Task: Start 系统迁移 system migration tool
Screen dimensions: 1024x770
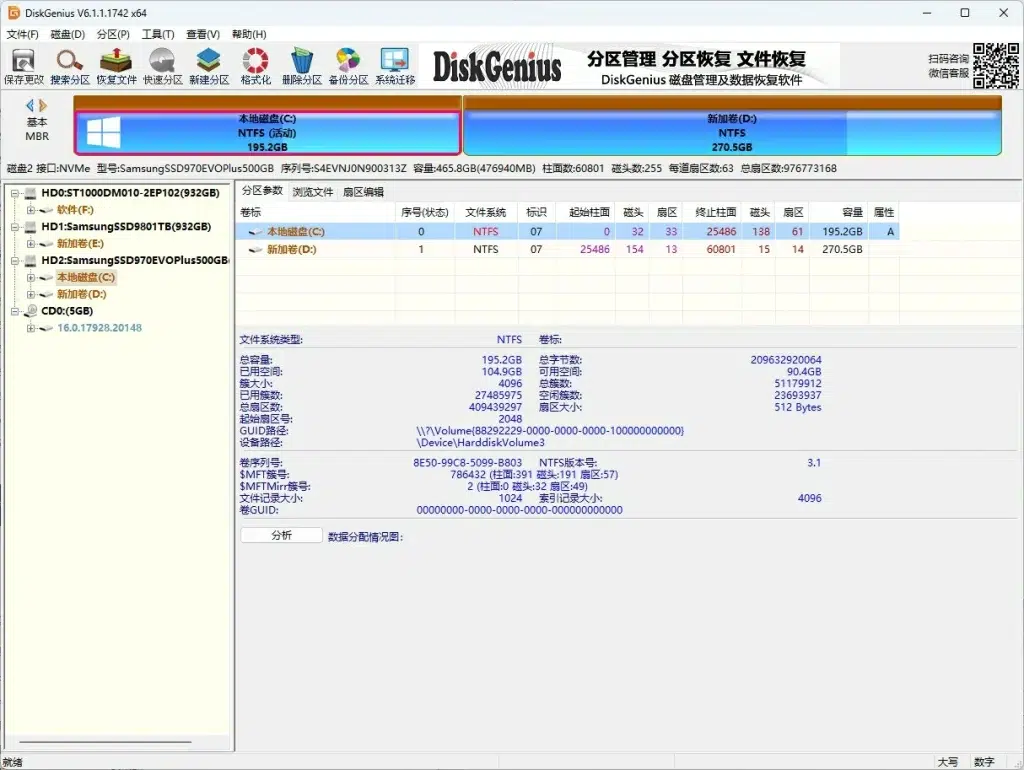Action: pyautogui.click(x=393, y=65)
